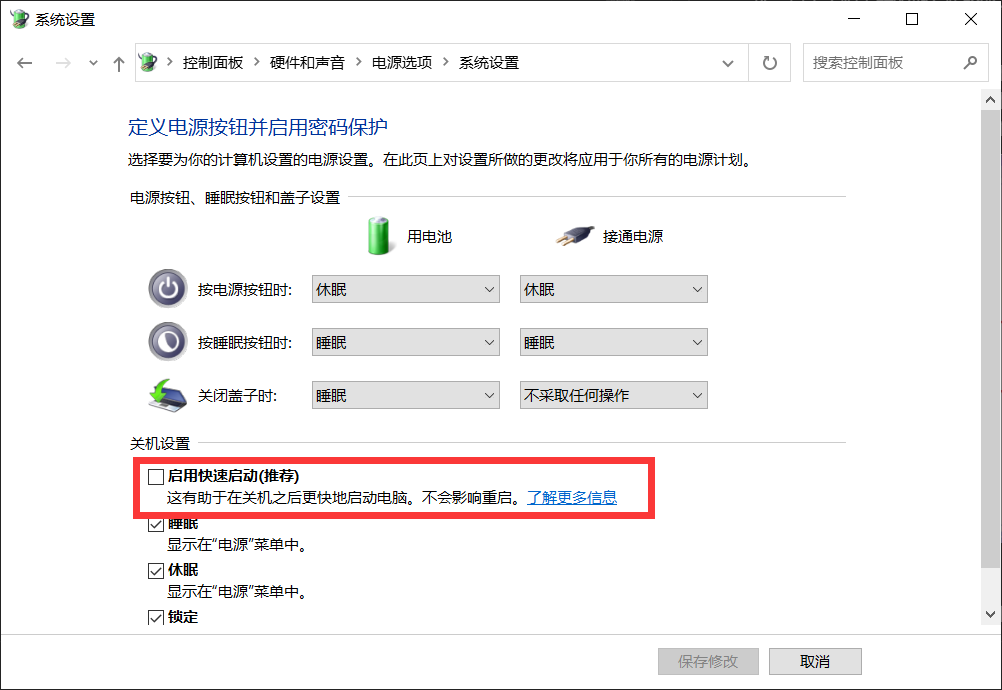Uncheck the 休眠 shutdown option
This screenshot has width=1002, height=690.
tap(156, 571)
